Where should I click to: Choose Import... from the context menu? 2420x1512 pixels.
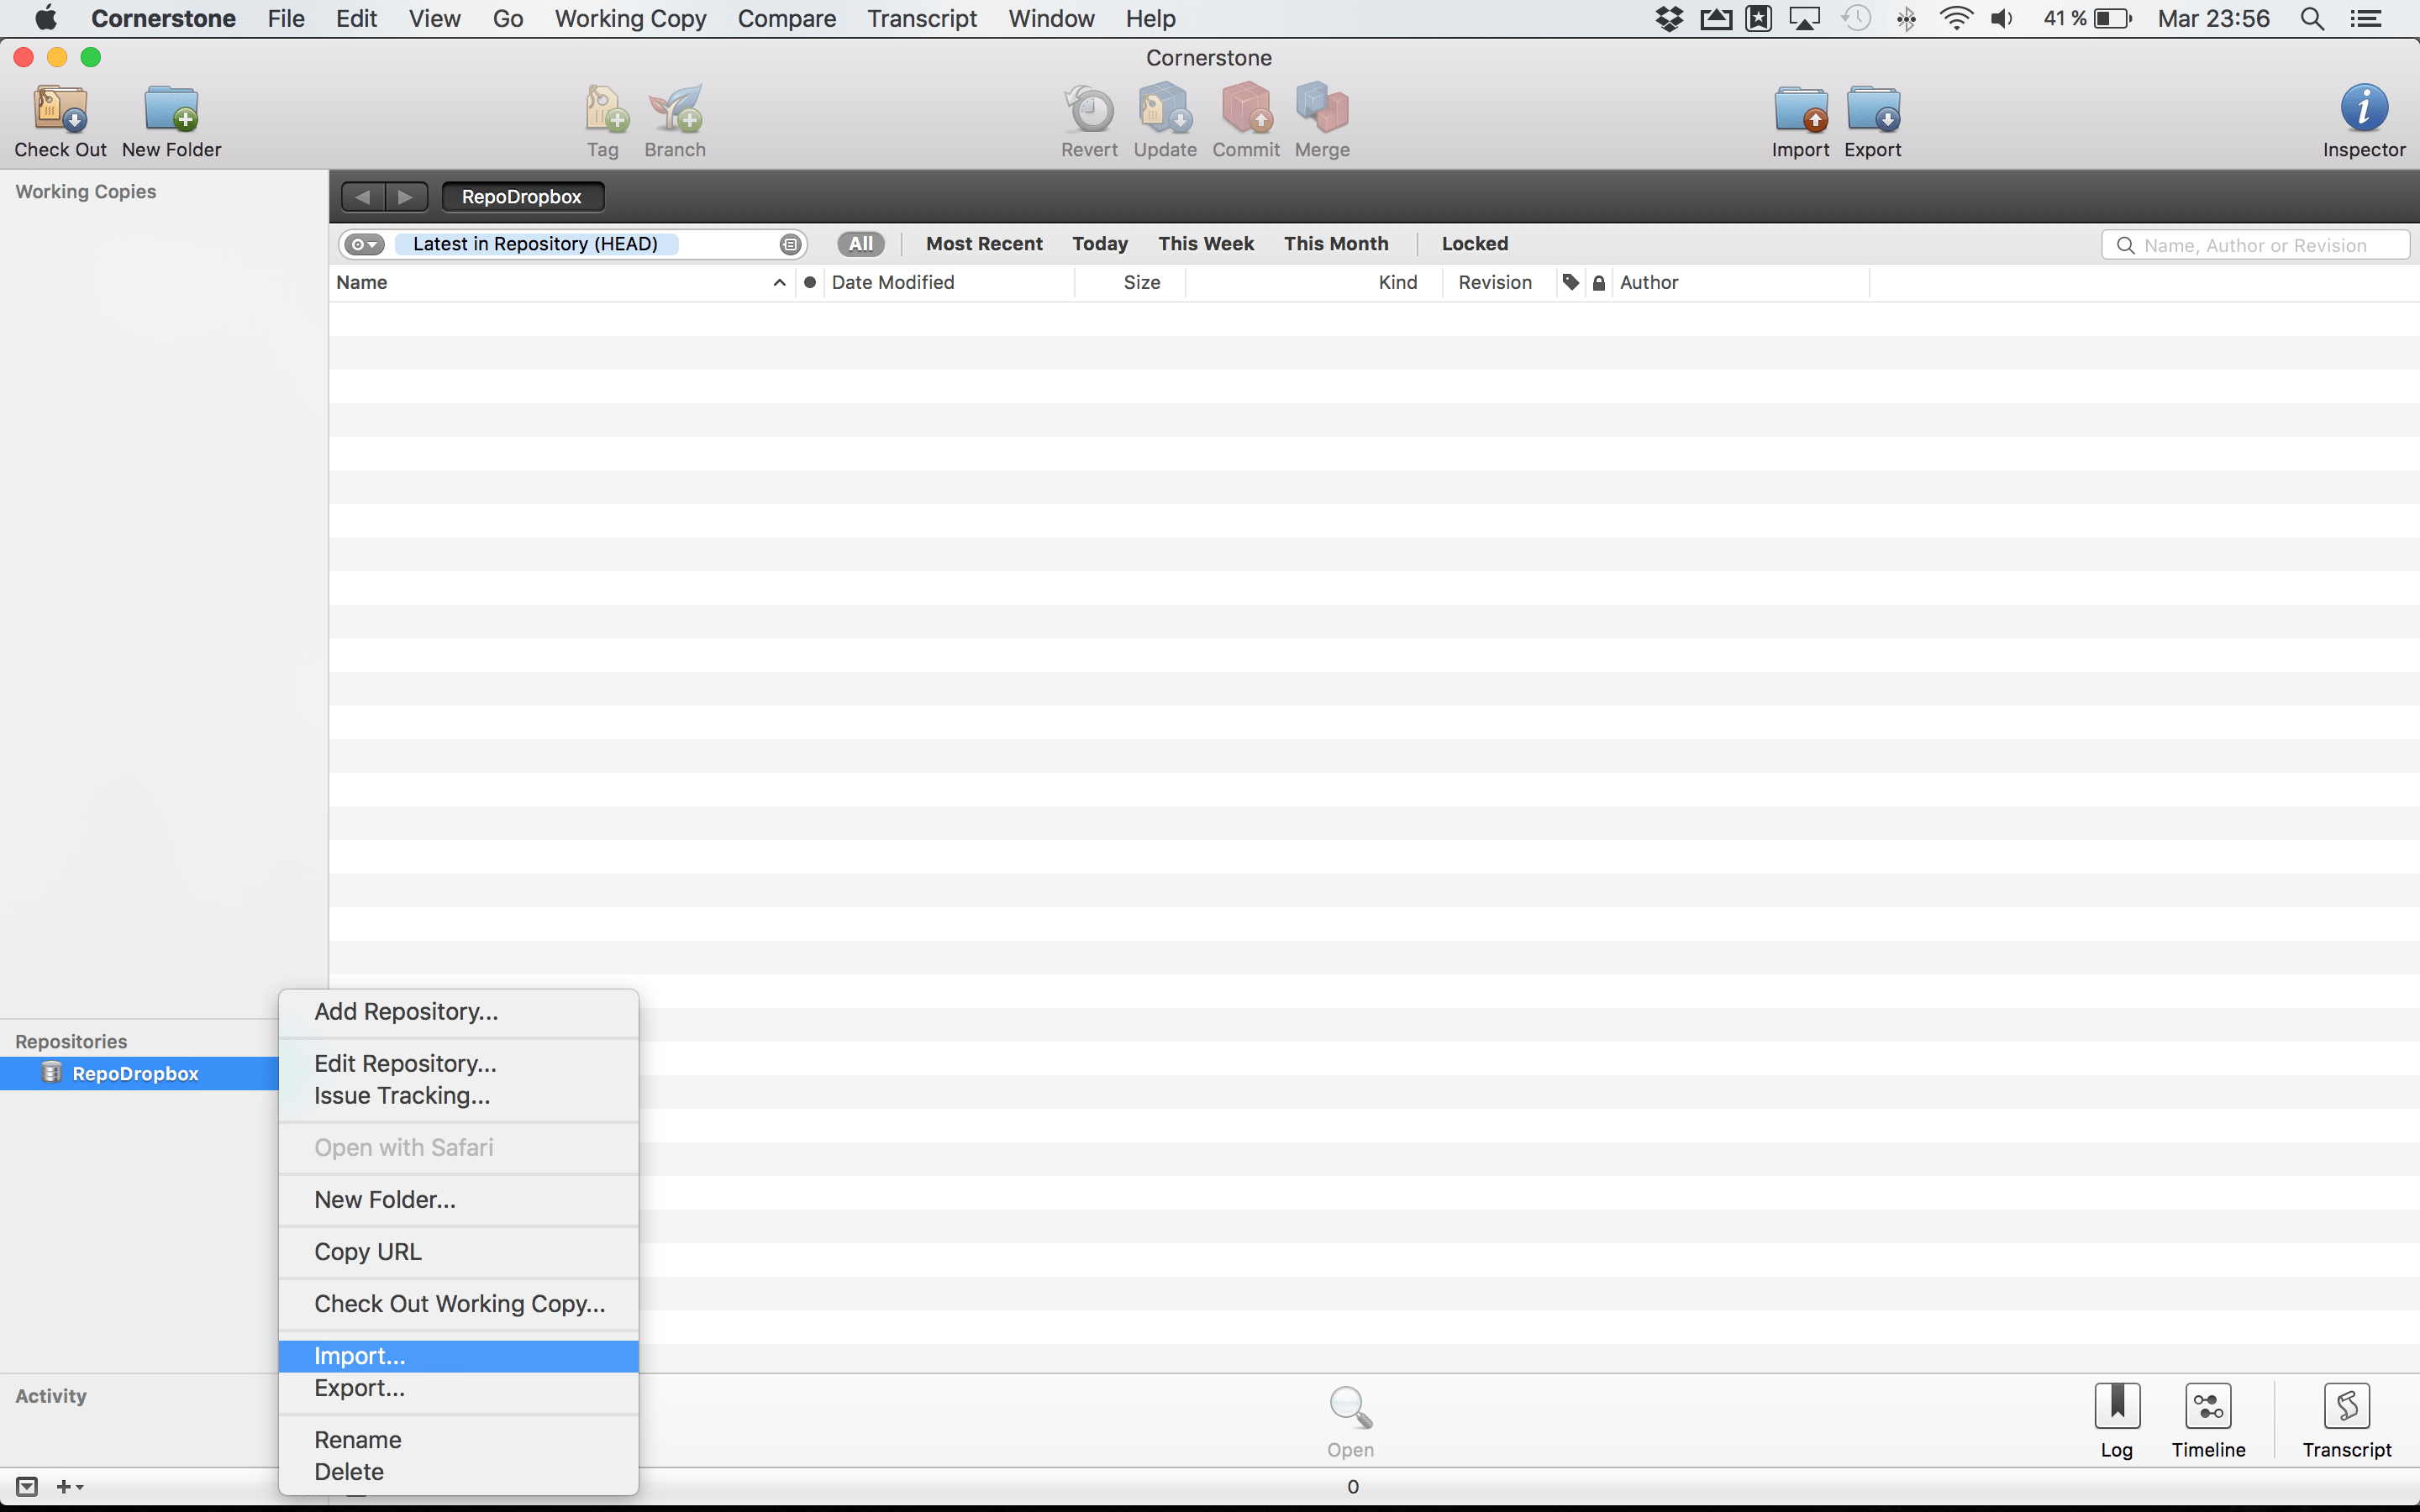[x=459, y=1356]
